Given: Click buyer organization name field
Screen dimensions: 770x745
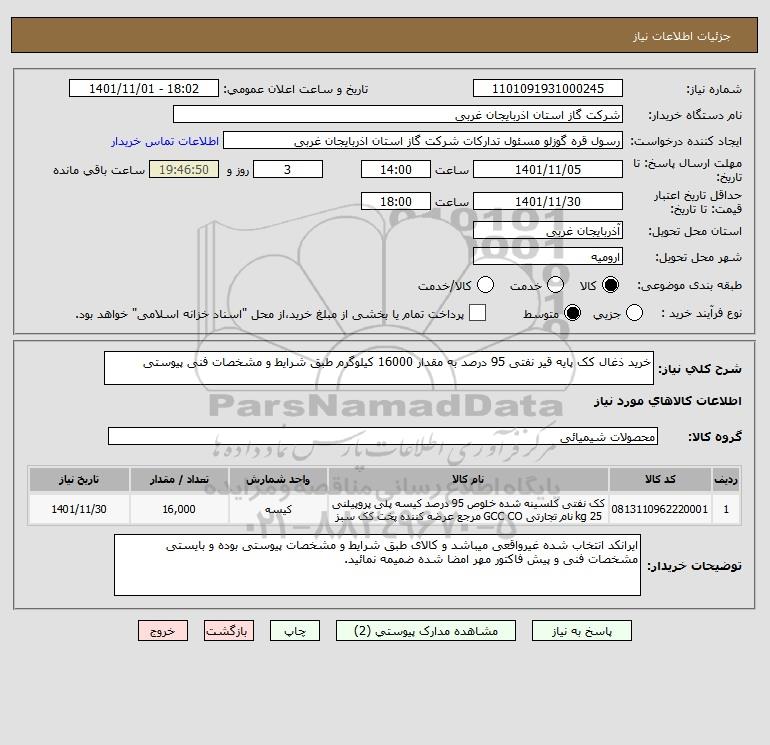Looking at the screenshot, I should click(398, 115).
